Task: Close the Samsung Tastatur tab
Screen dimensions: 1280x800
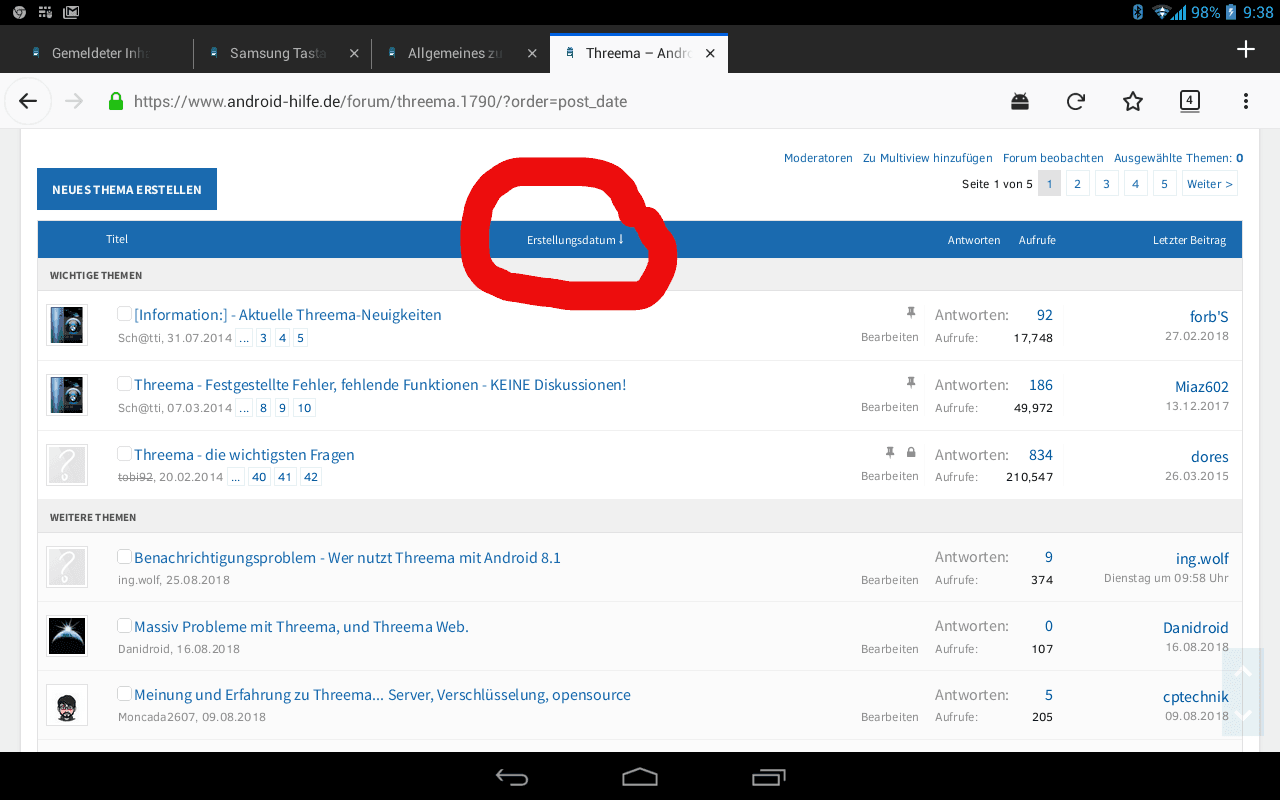Action: click(x=354, y=53)
